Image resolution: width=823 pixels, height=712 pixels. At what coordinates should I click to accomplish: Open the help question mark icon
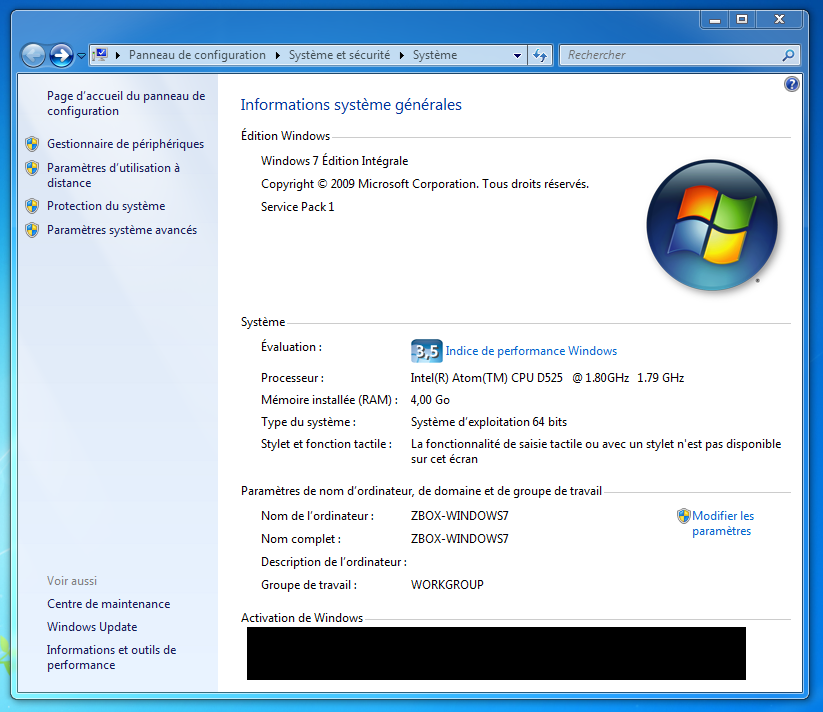pyautogui.click(x=792, y=85)
